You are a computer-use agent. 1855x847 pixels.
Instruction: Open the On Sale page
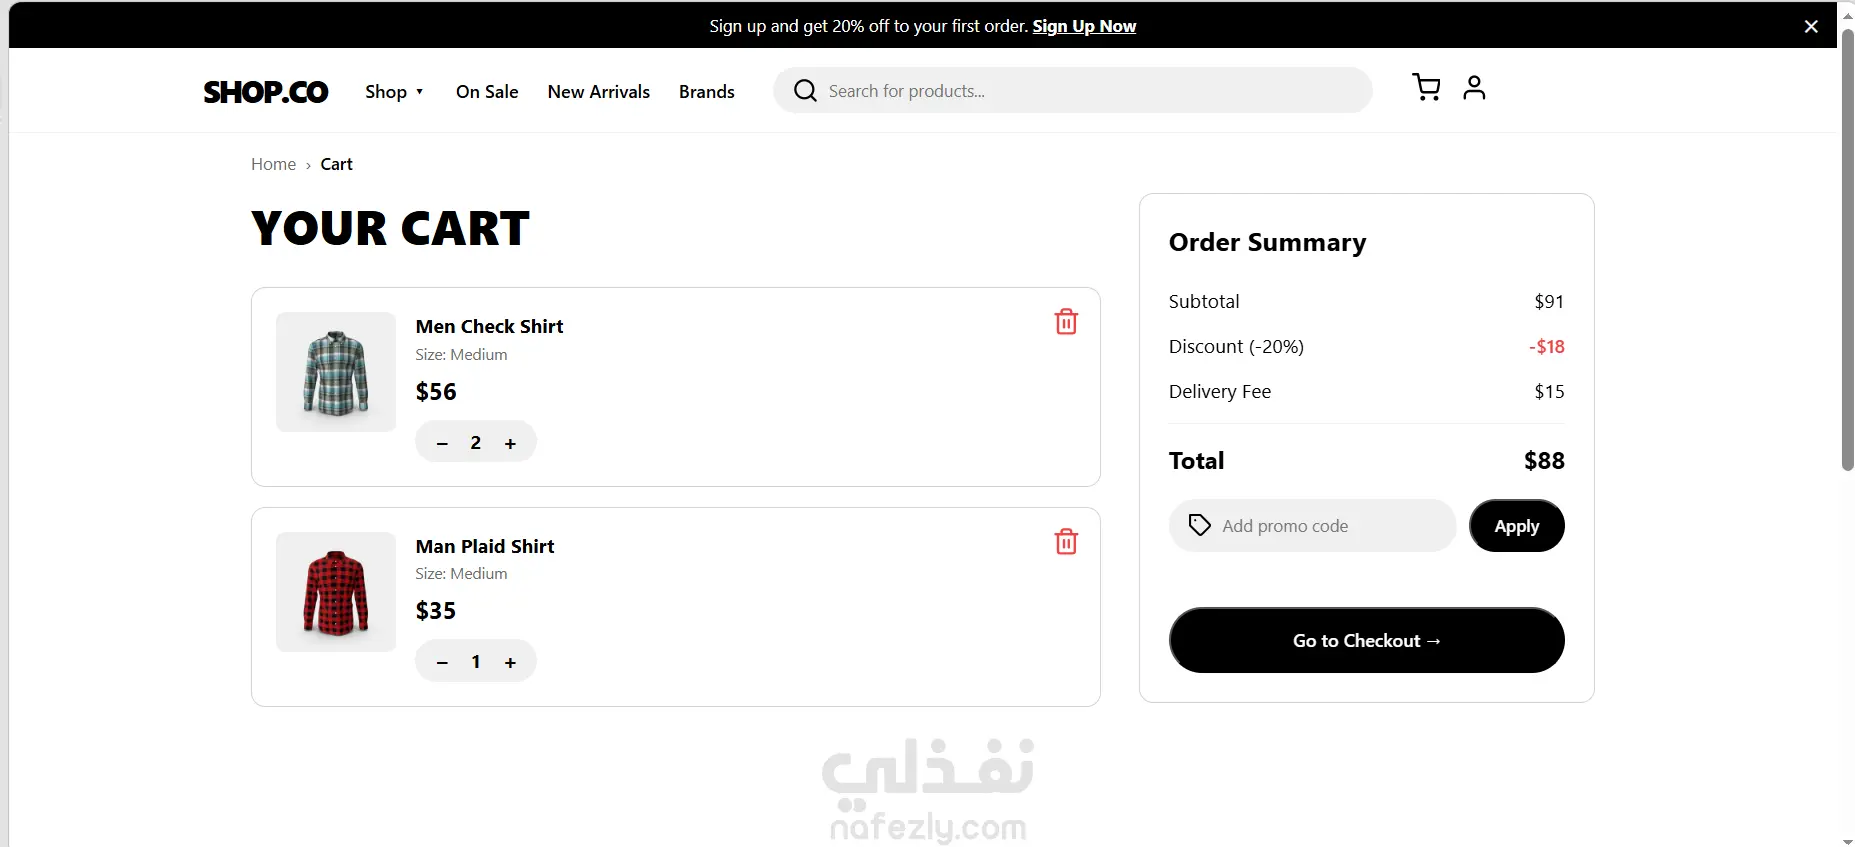pos(487,91)
